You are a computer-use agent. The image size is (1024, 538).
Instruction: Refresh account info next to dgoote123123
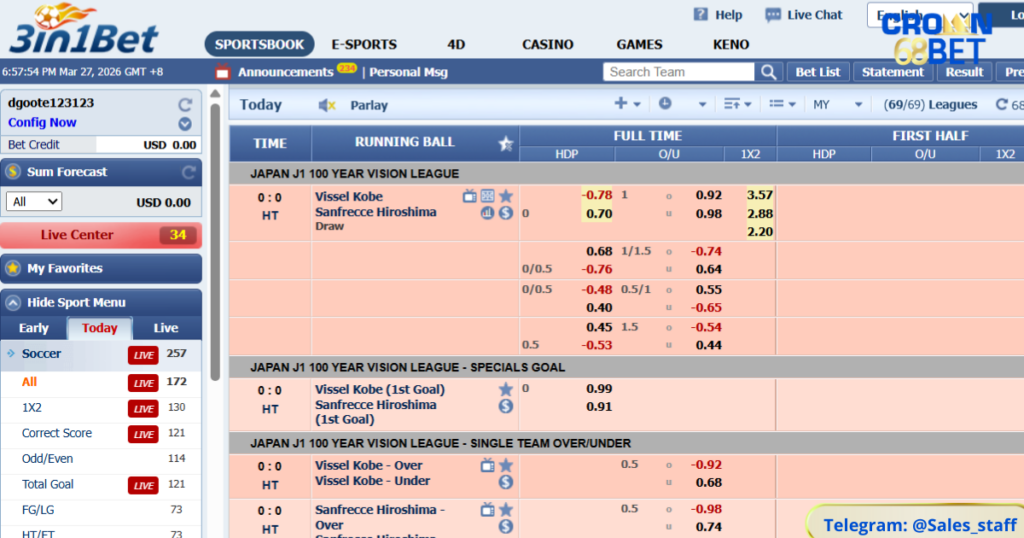[x=185, y=104]
